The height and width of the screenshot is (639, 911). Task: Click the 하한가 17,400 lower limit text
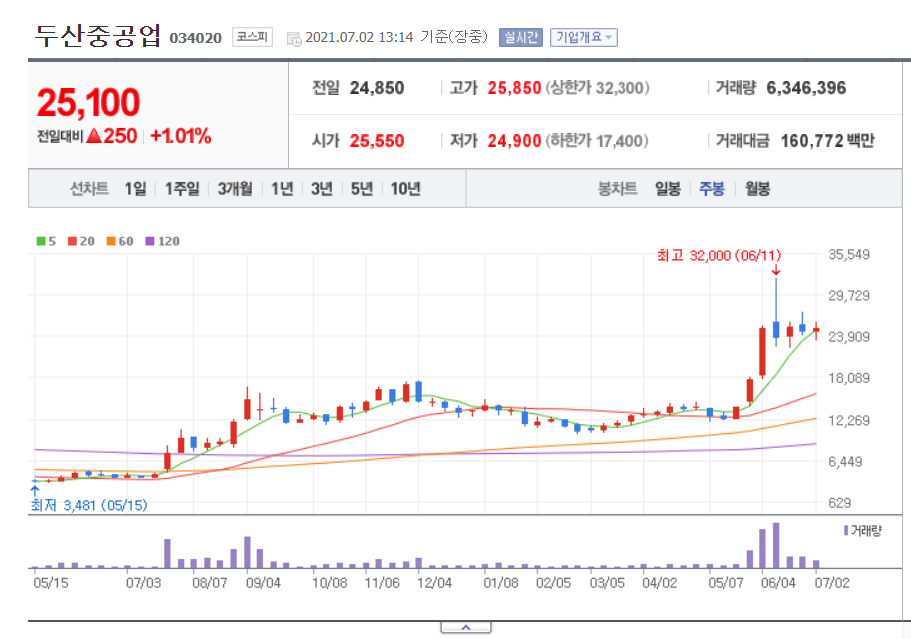[597, 141]
